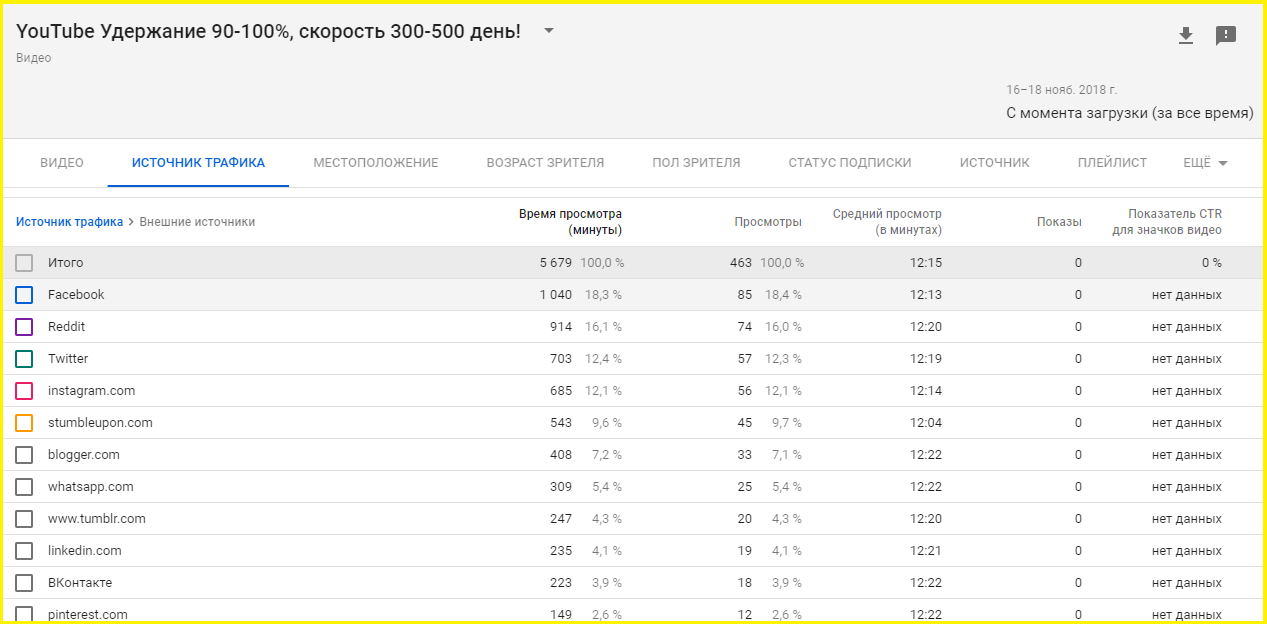The width and height of the screenshot is (1267, 624).
Task: Toggle the Reddit row checkbox
Action: coord(24,327)
